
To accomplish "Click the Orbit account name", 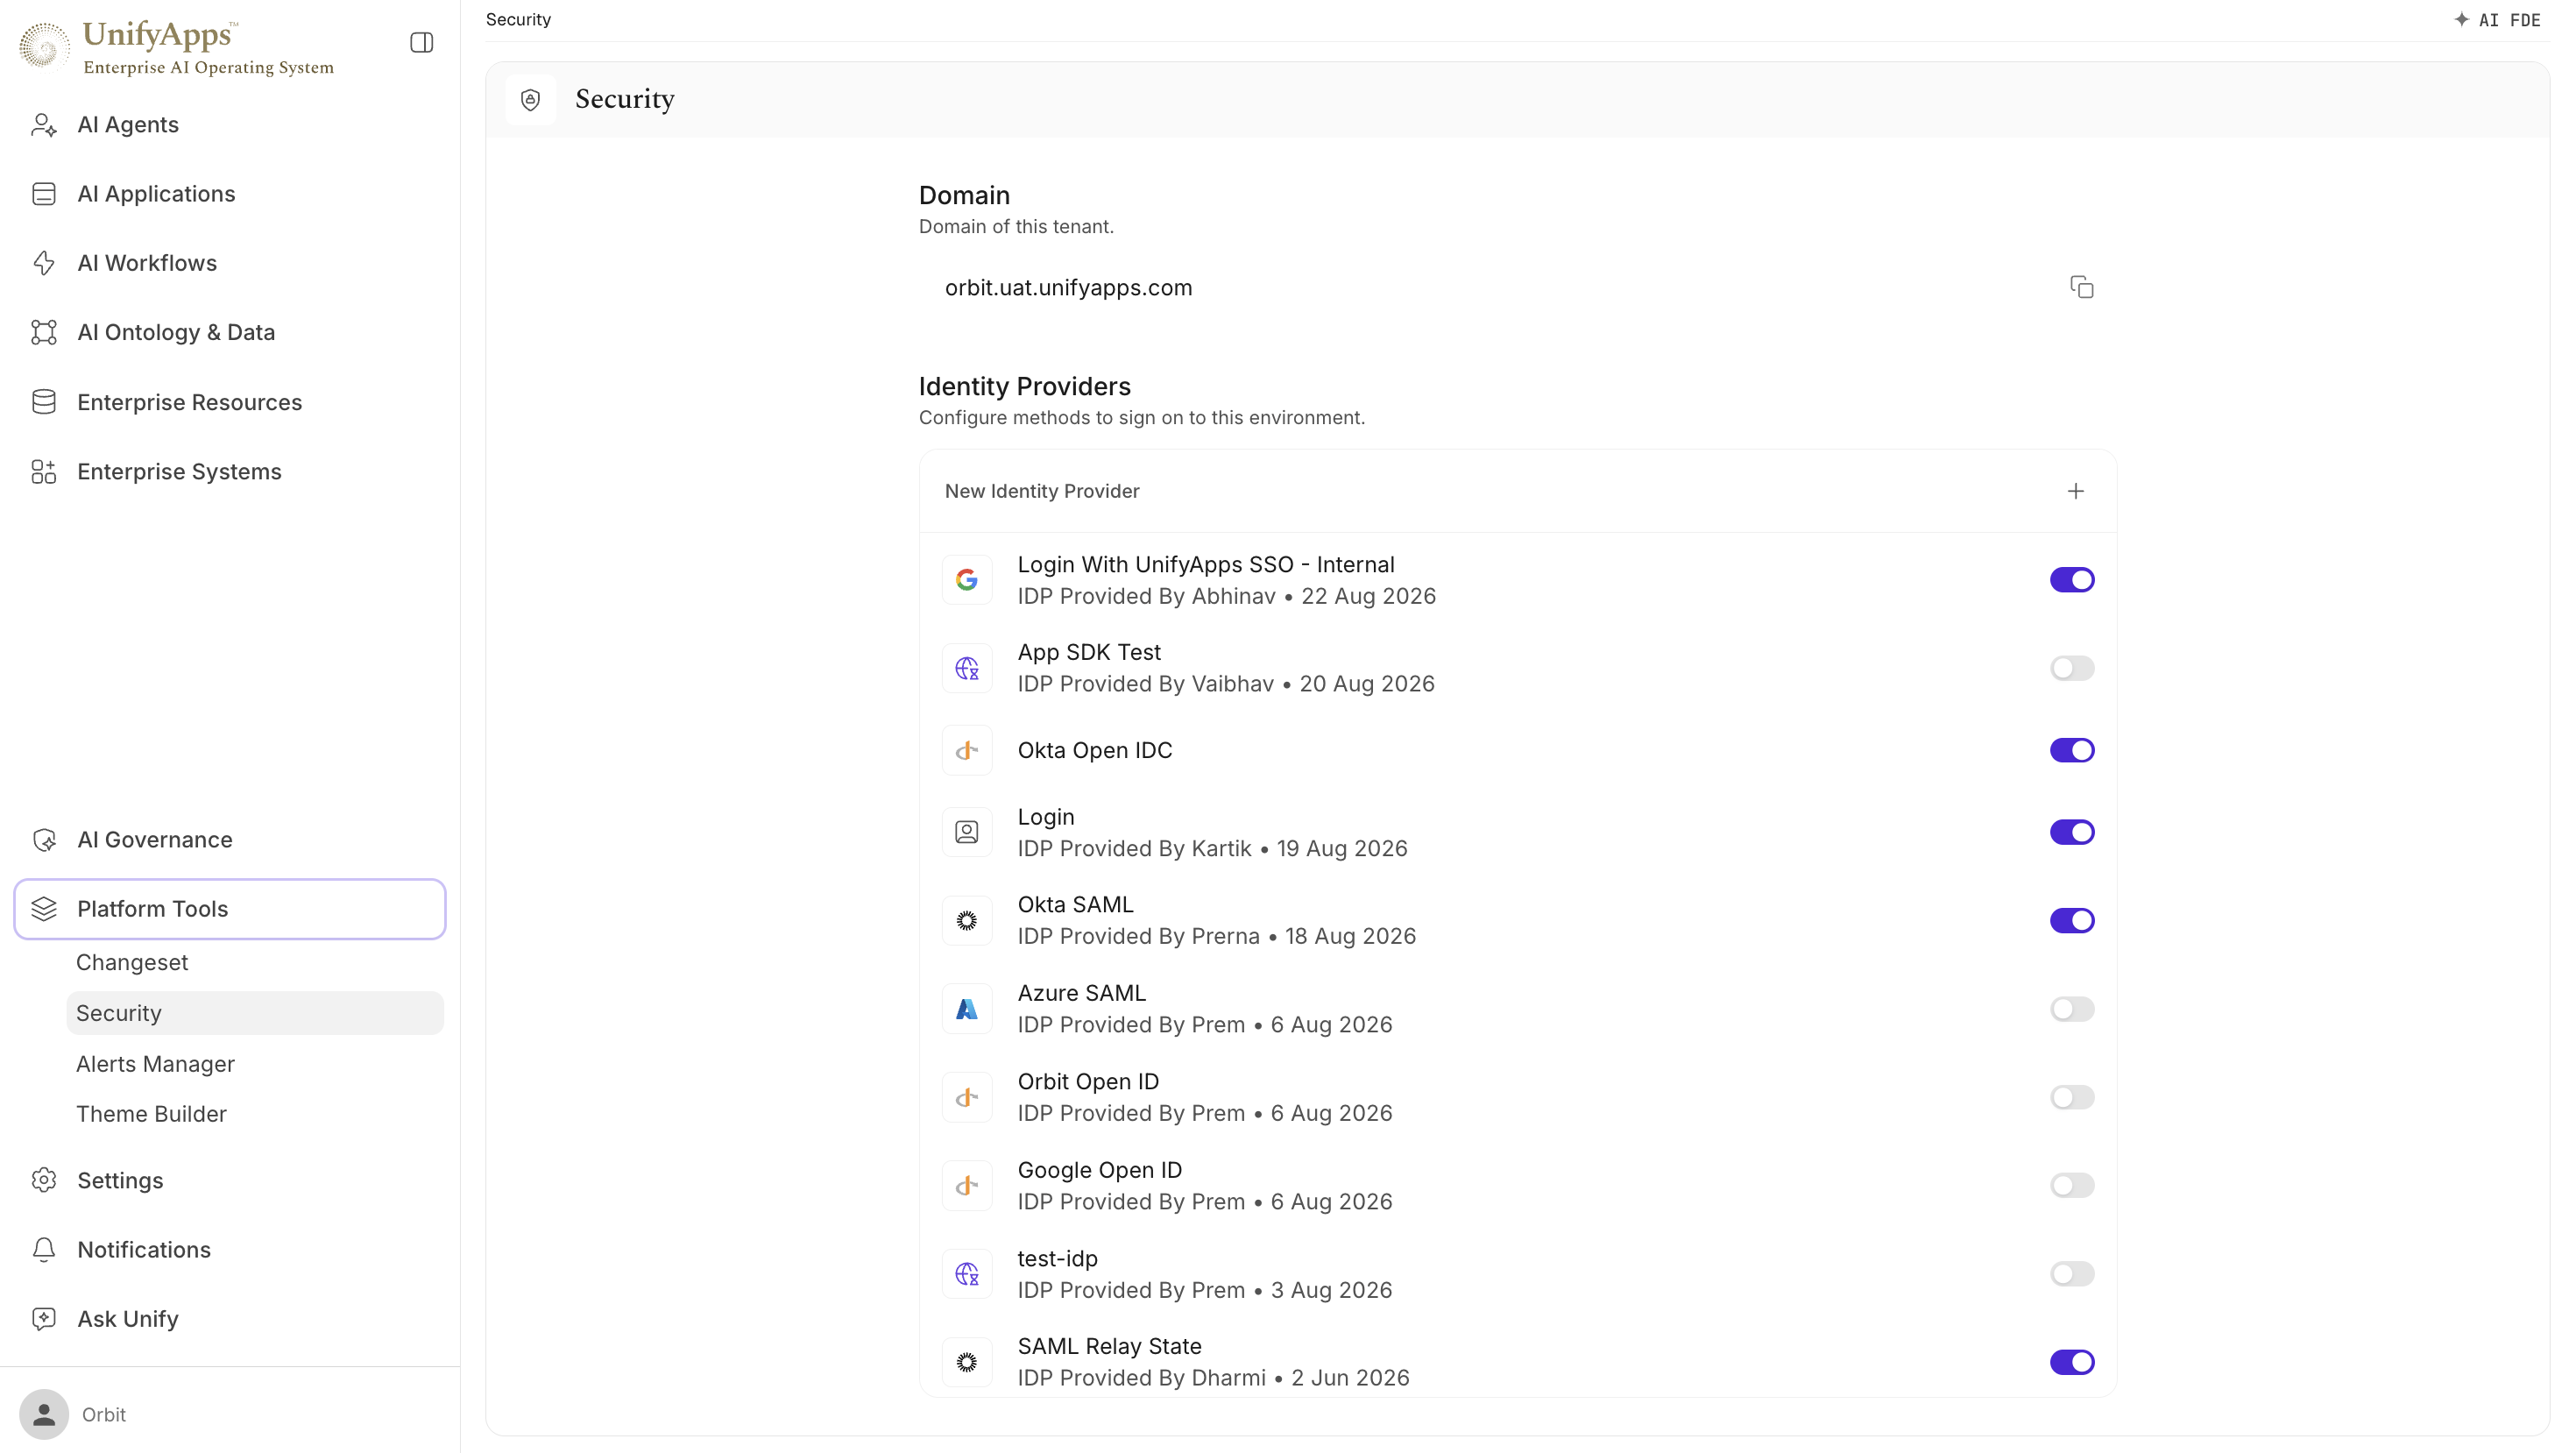I will click(104, 1415).
